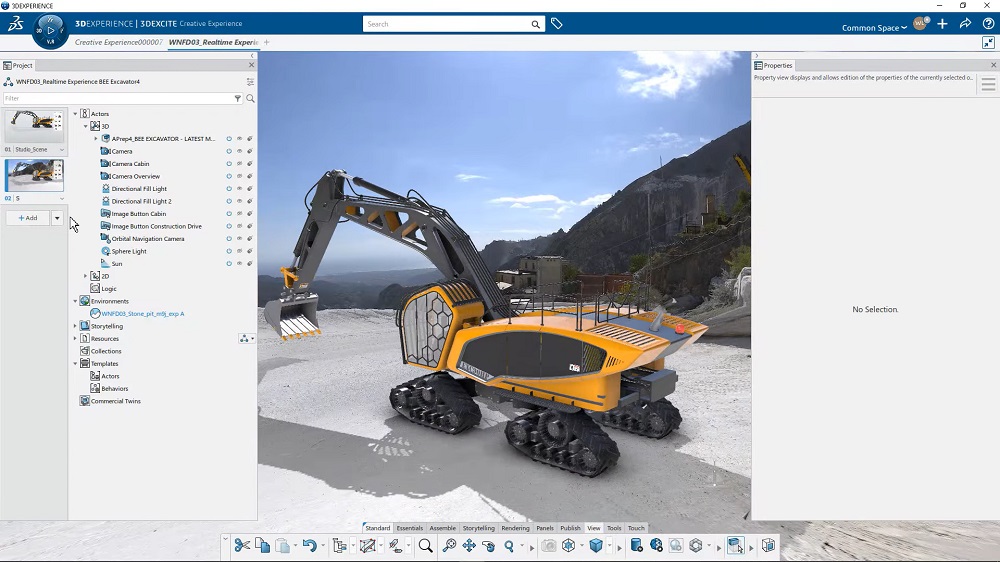Viewport: 1000px width, 562px height.
Task: Click the globe import icon in toolbar
Action: pos(656,545)
